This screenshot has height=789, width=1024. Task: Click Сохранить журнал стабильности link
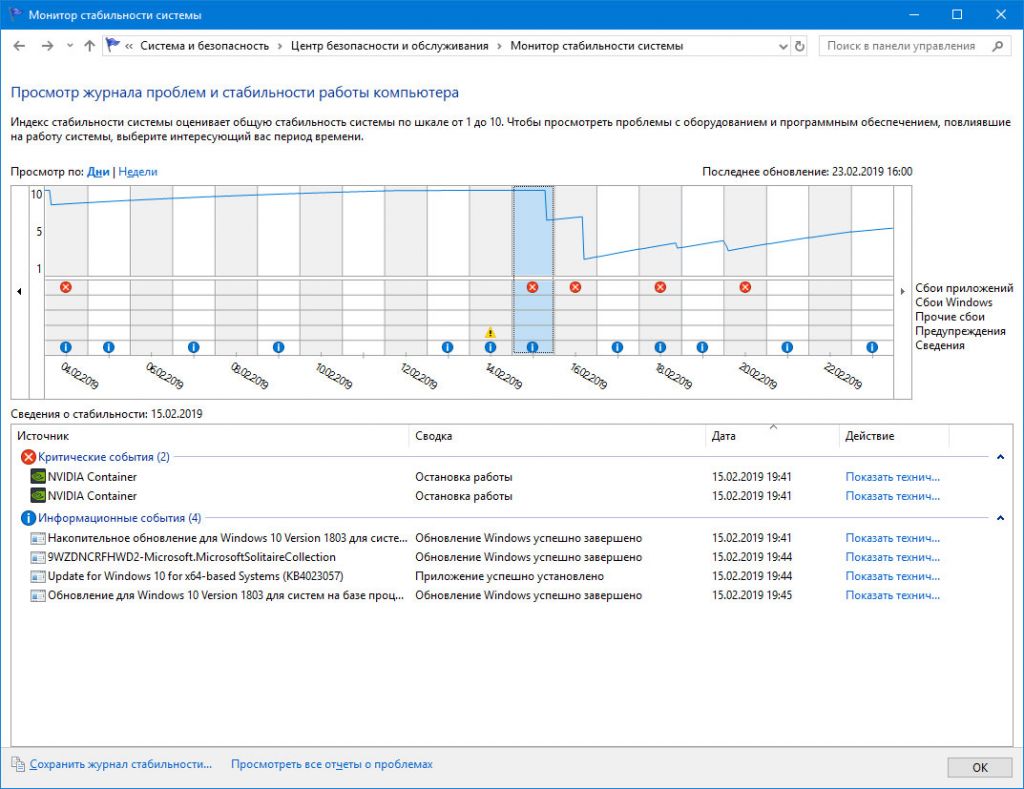click(120, 764)
